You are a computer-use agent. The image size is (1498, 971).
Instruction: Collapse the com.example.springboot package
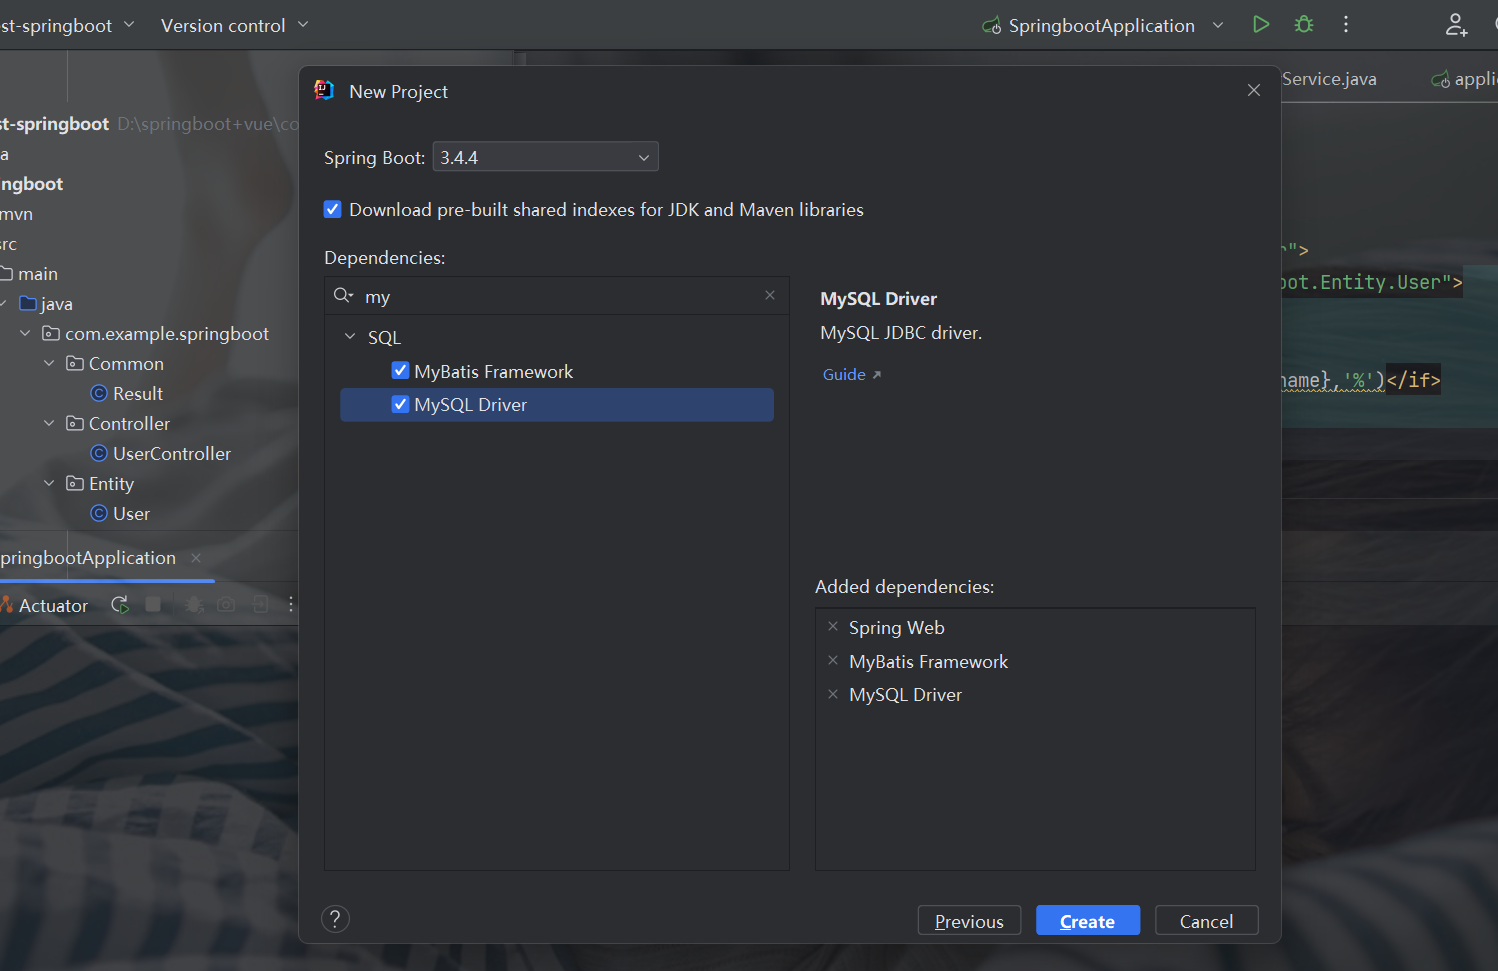point(25,333)
